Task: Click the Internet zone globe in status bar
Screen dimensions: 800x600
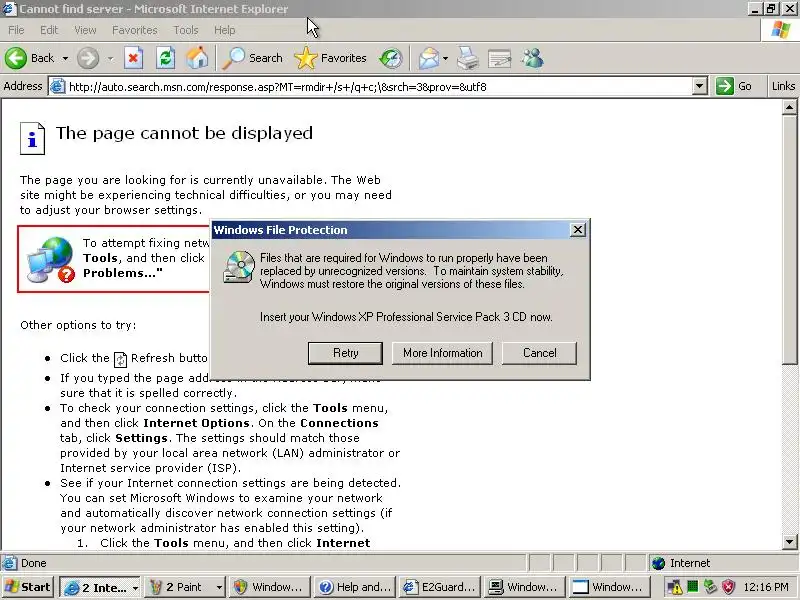Action: 659,563
